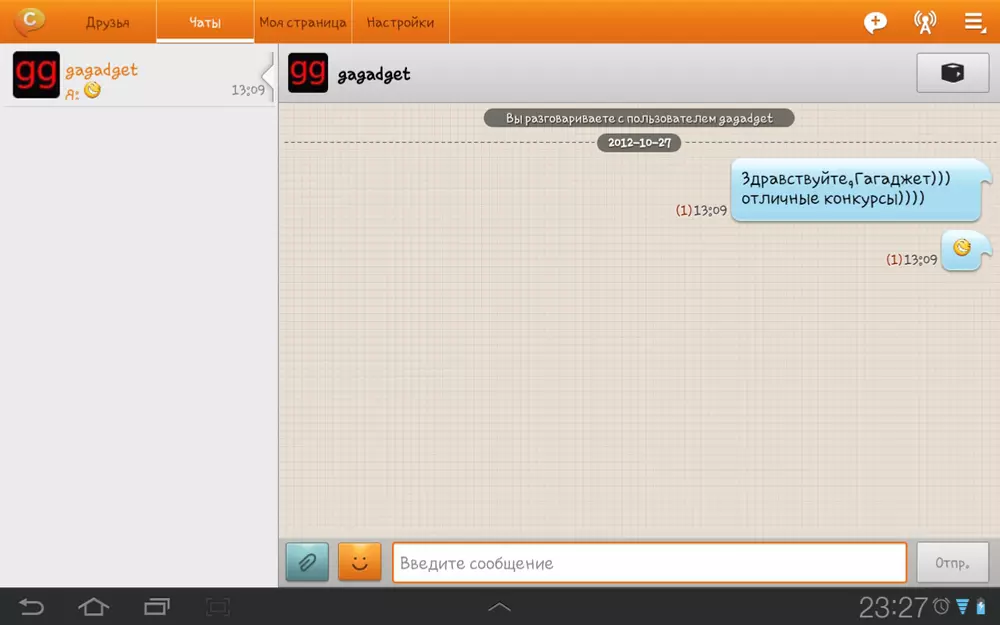Tap the screenshot capture icon in navigation bar
Viewport: 1000px width, 625px height.
tap(218, 606)
